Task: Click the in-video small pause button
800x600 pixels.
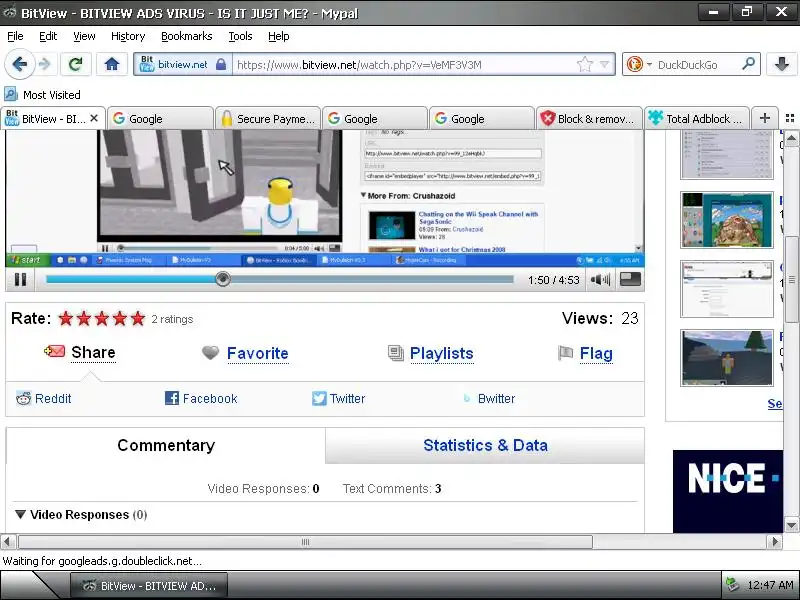Action: pos(105,248)
